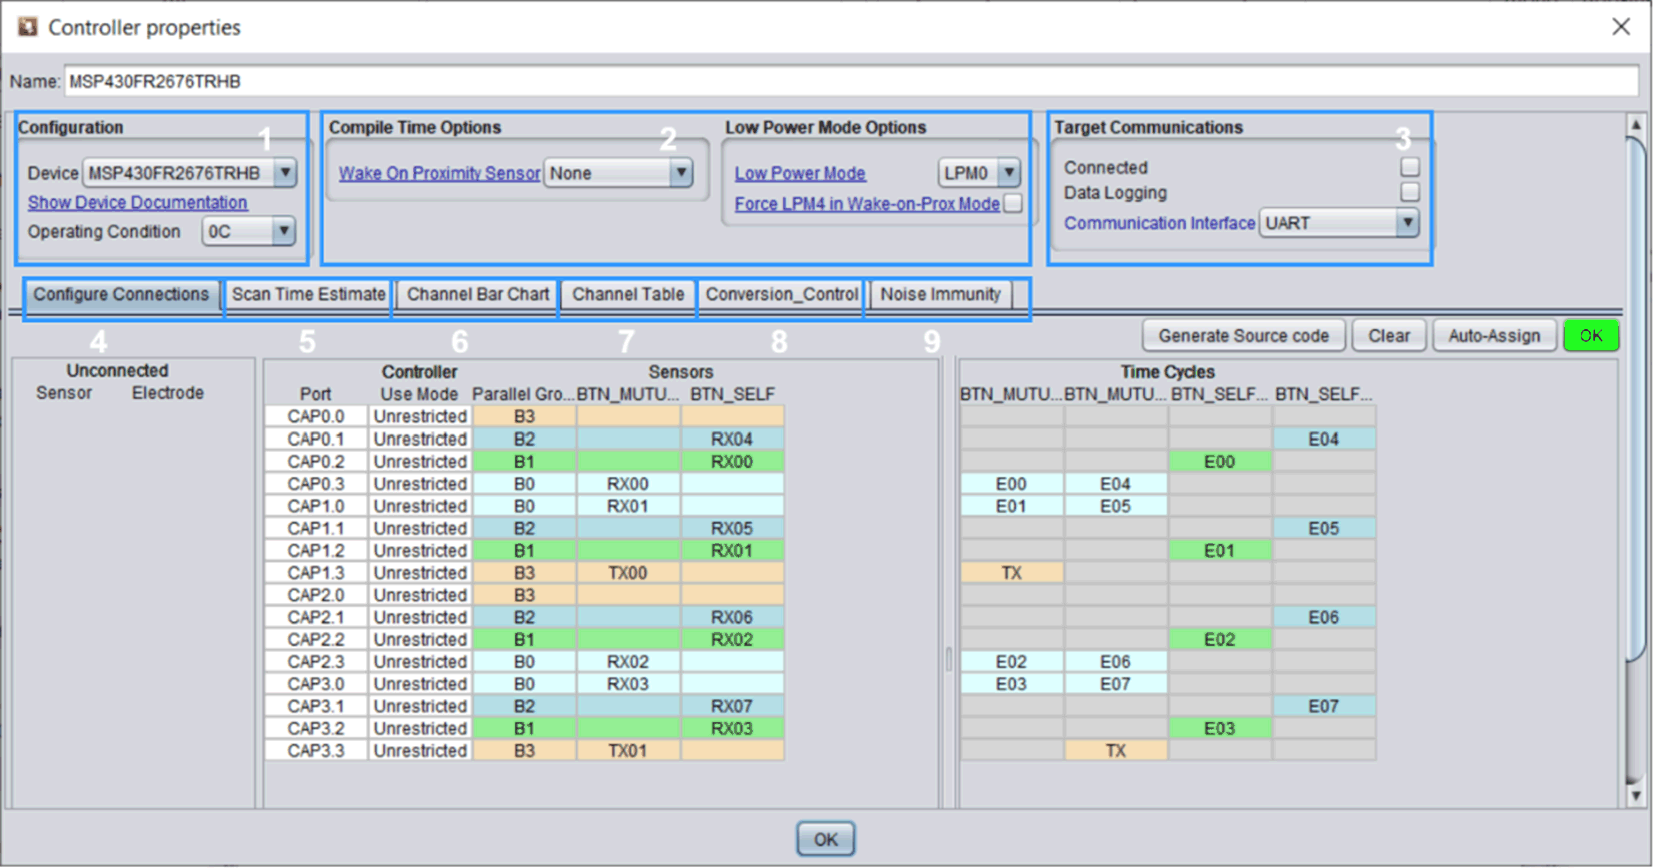
Task: Click the Controller properties window icon
Action: pyautogui.click(x=27, y=27)
